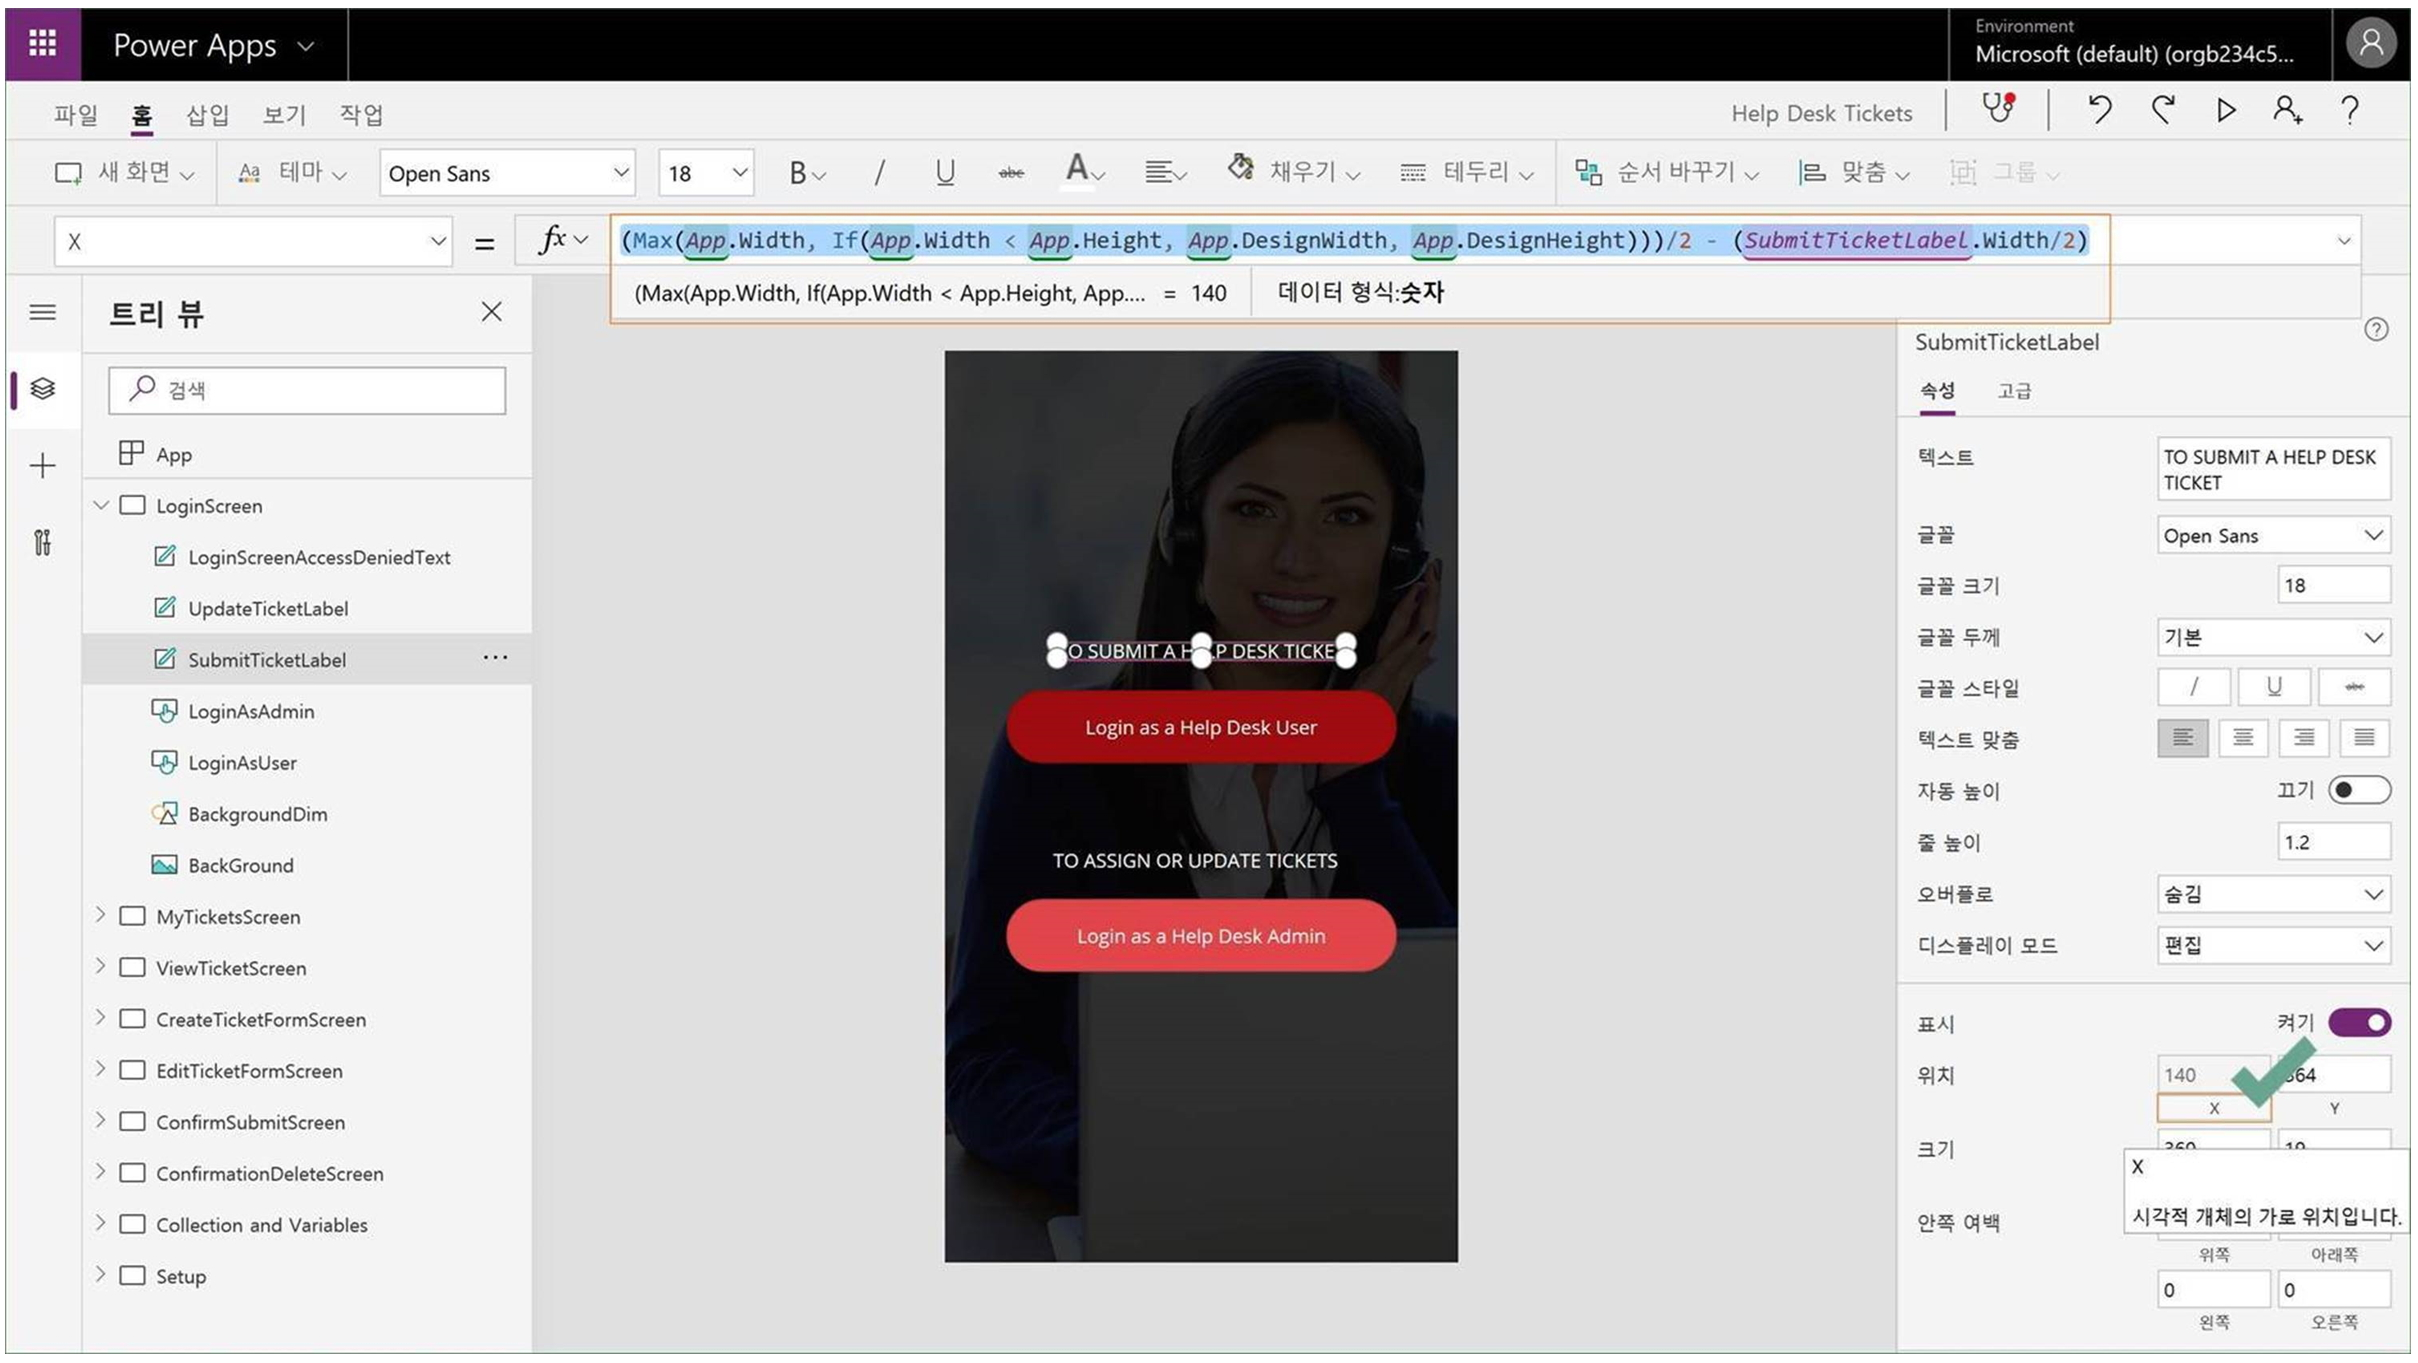Open the fill color 채우기 picker
2418x1363 pixels.
[1294, 172]
